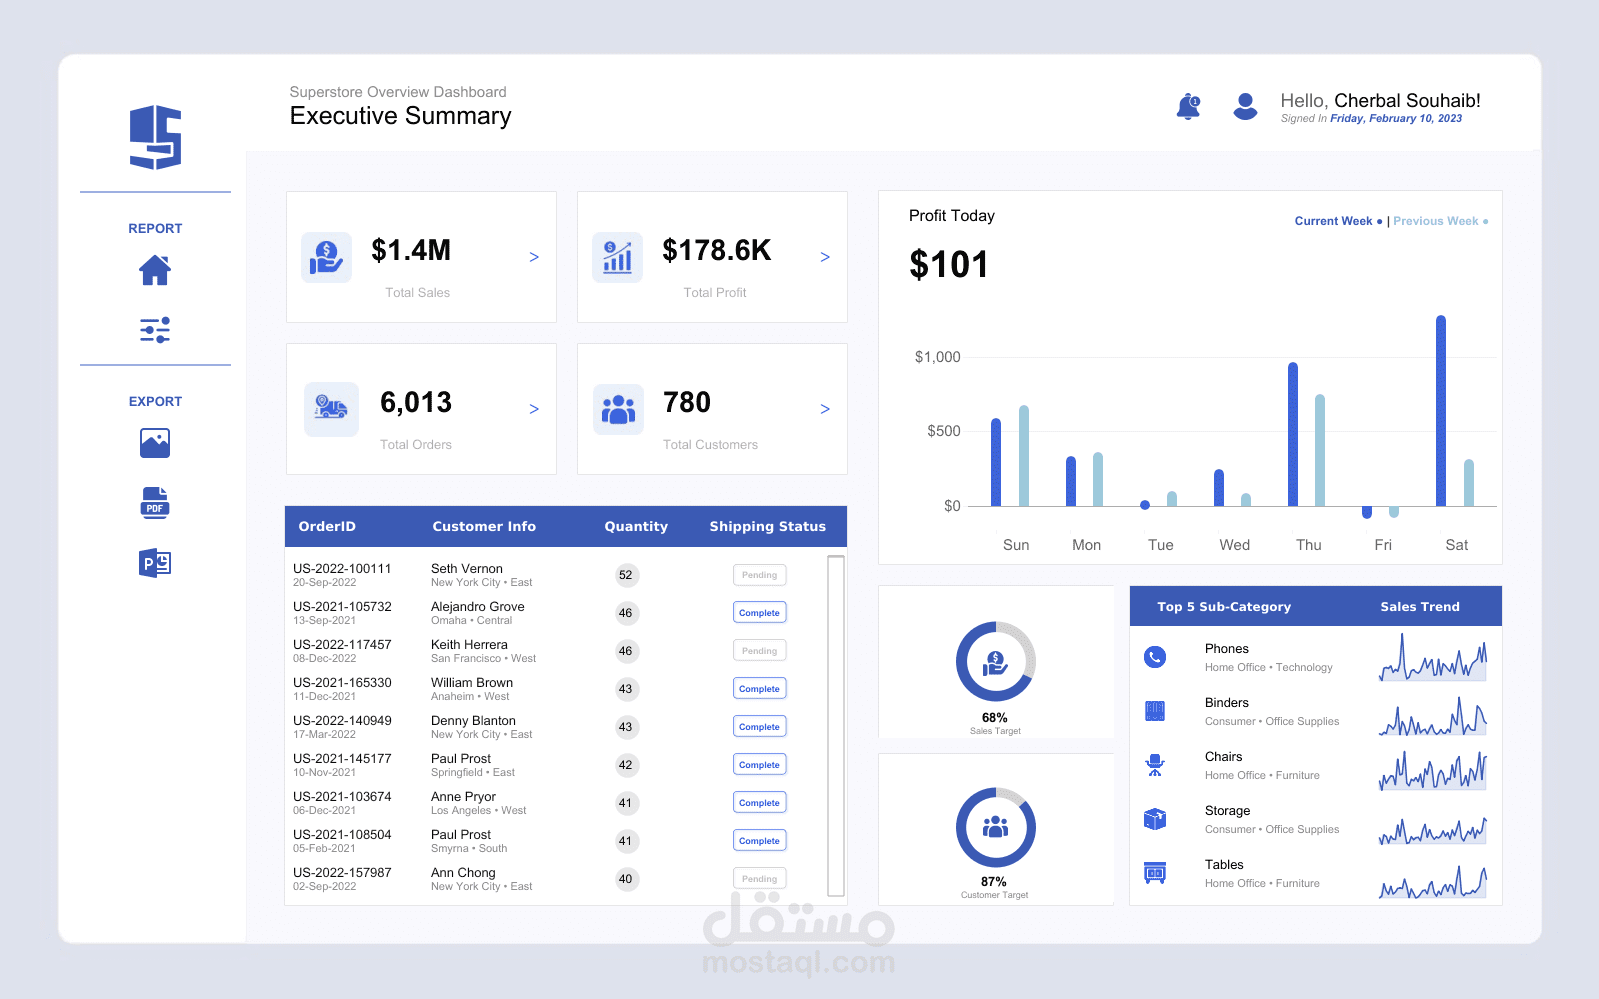This screenshot has height=999, width=1599.
Task: Click the Phones sales trend sparkline
Action: click(1433, 658)
